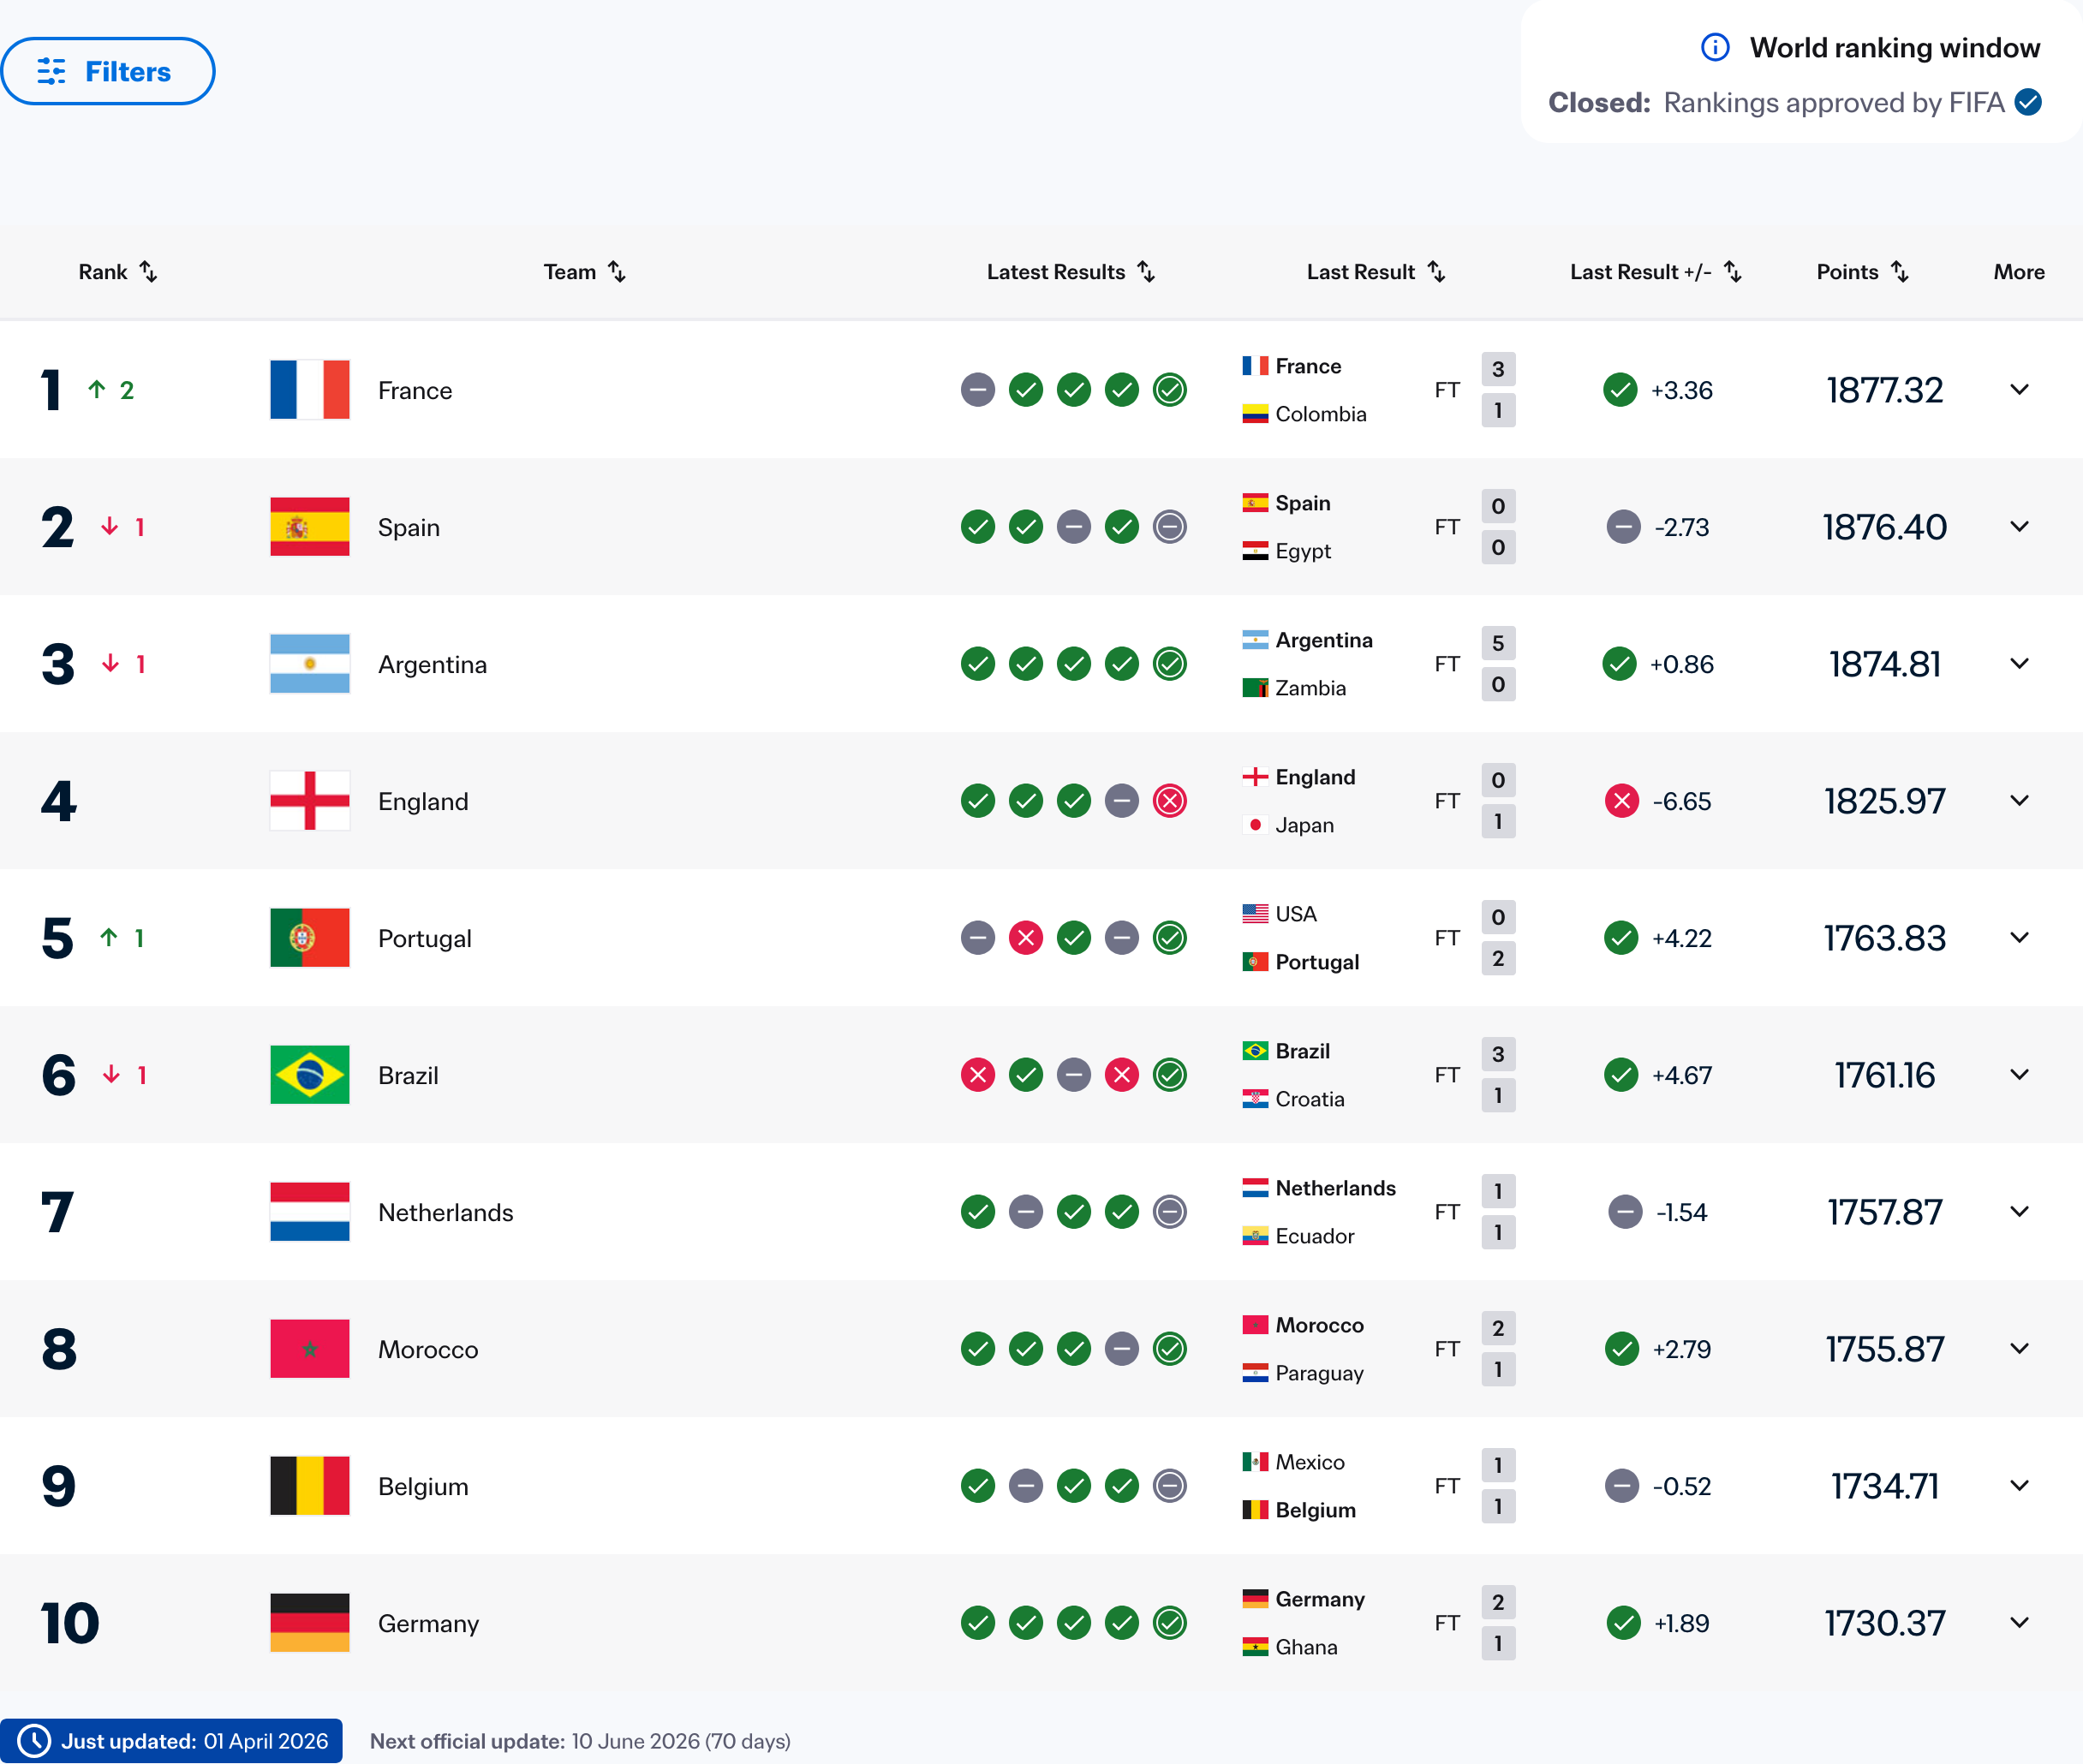
Task: Sort by Points arrows icon
Action: pyautogui.click(x=1899, y=272)
